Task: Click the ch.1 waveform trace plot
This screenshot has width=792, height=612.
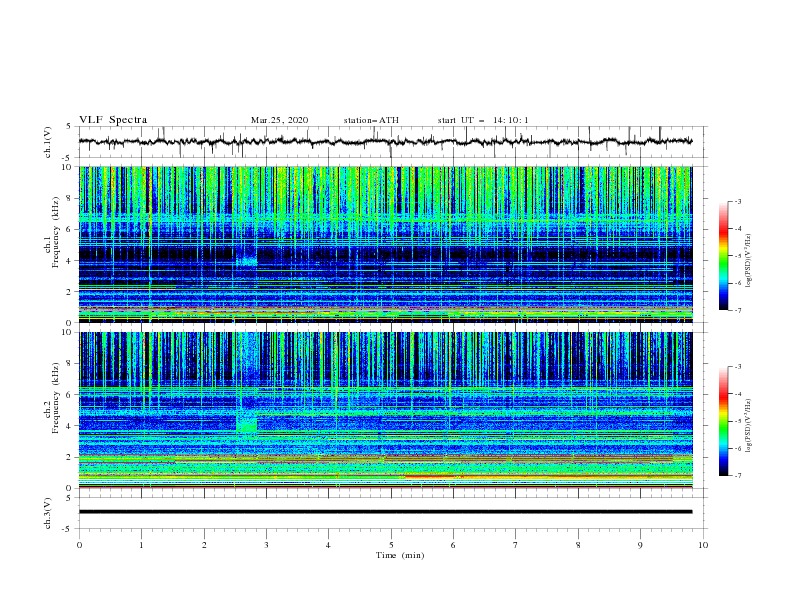Action: (x=385, y=142)
